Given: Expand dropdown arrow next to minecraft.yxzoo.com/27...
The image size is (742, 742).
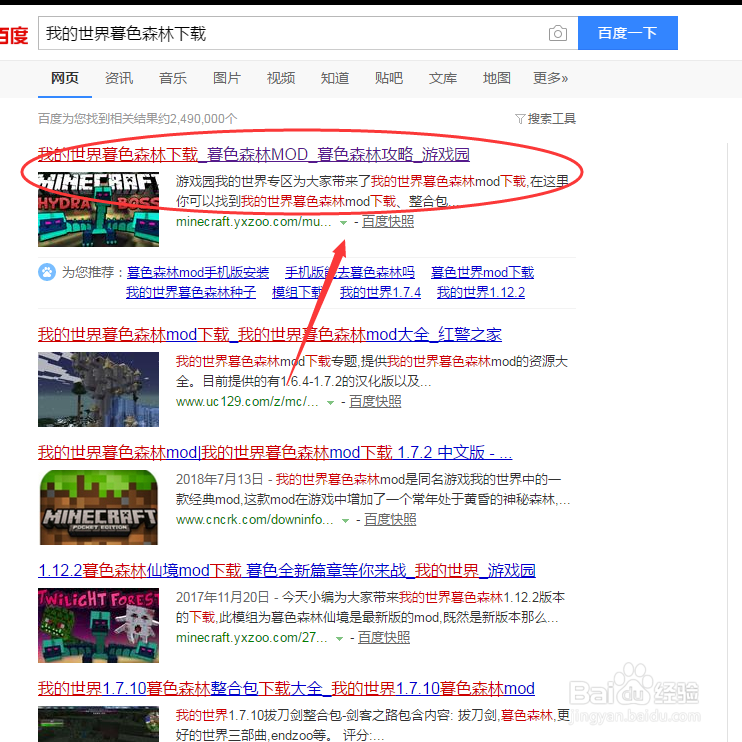Looking at the screenshot, I should point(339,638).
